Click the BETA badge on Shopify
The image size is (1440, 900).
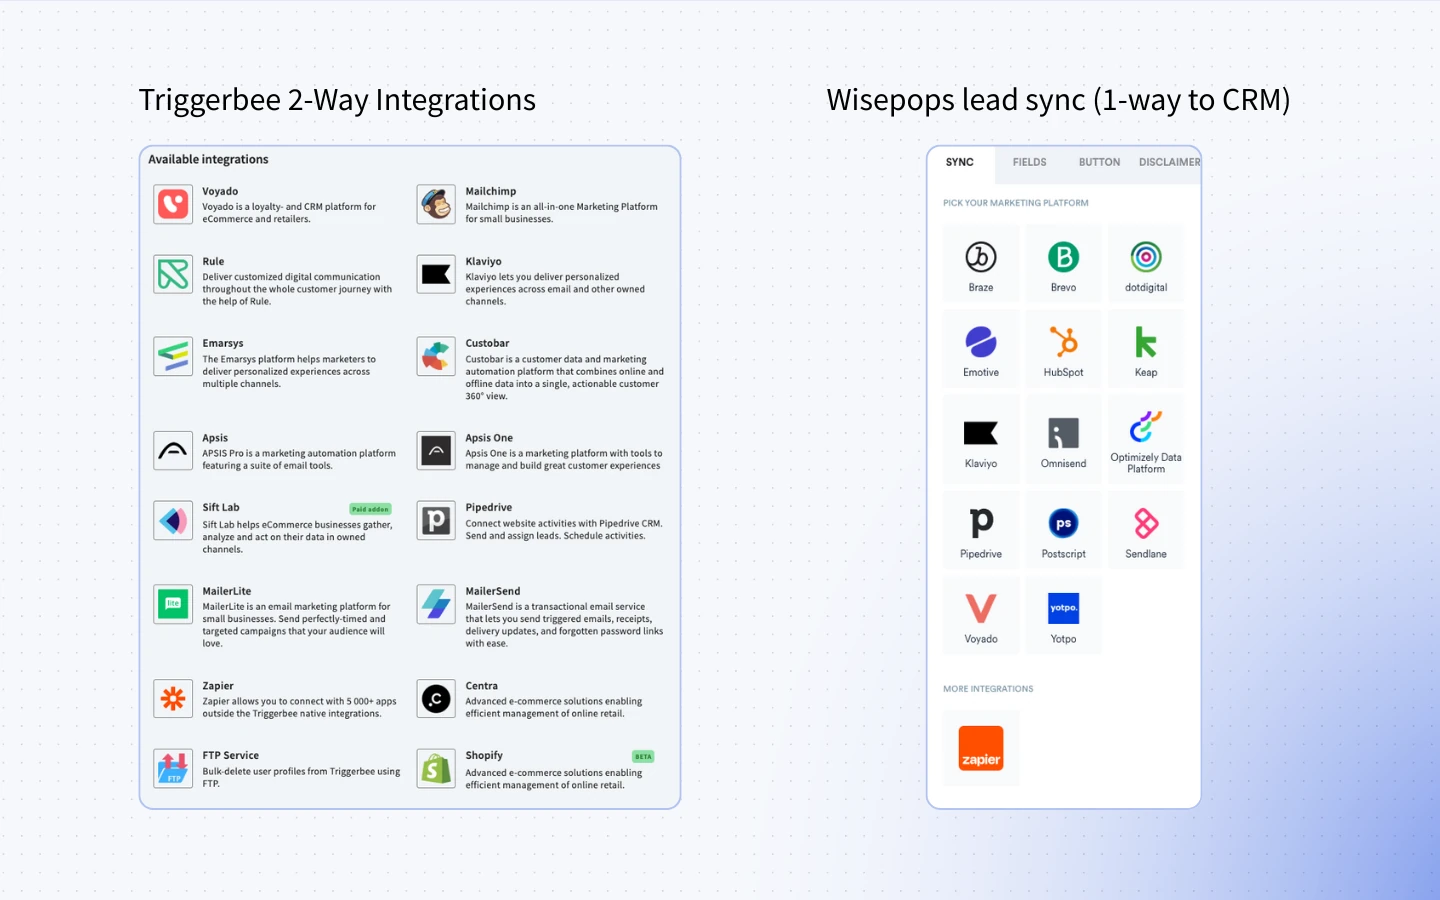point(643,757)
